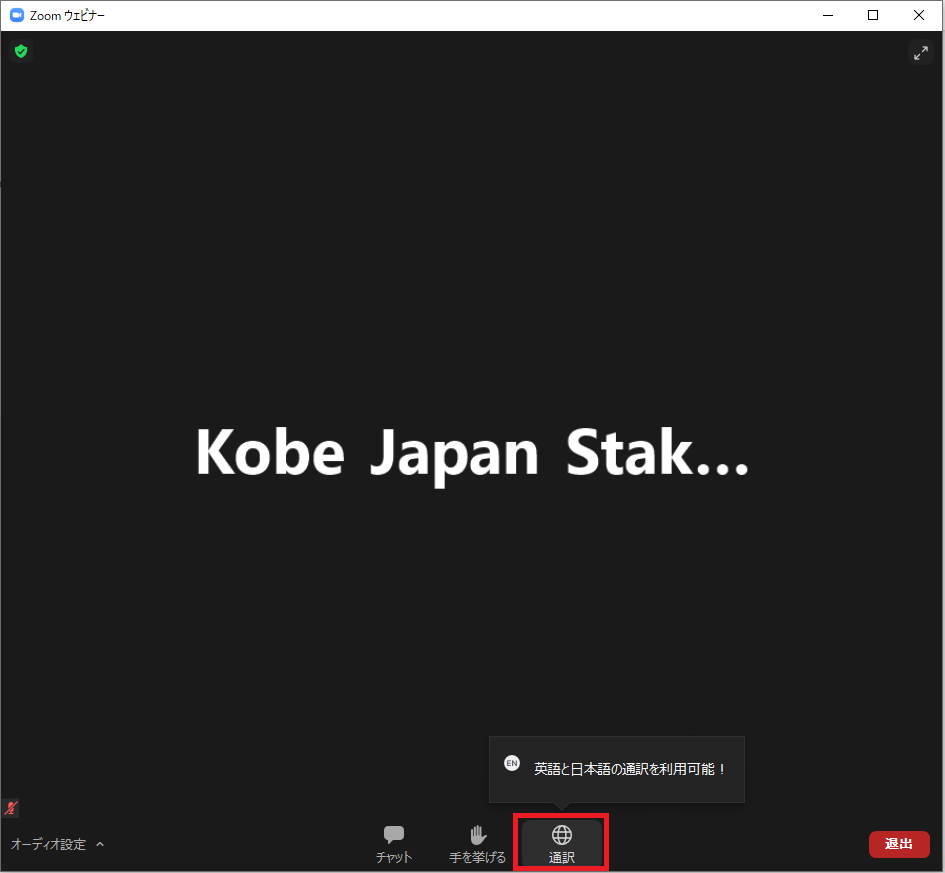Click the Zoom ウェビナー window title text
The height and width of the screenshot is (873, 945).
[x=67, y=16]
